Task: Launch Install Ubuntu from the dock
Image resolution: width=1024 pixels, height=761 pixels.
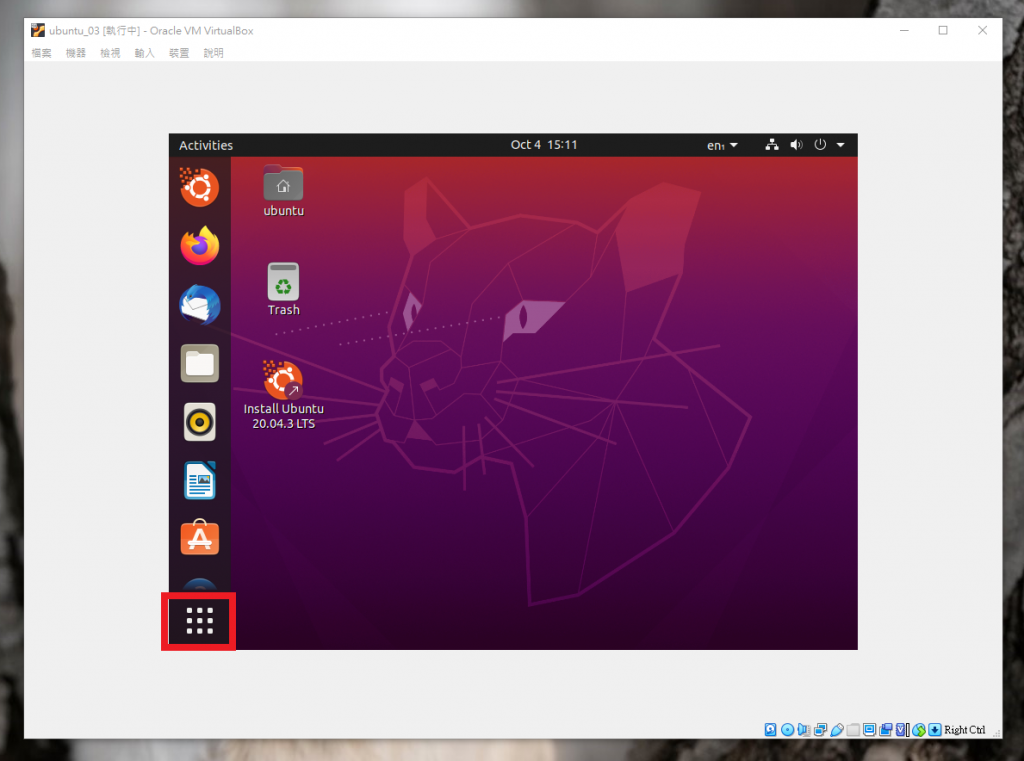Action: pyautogui.click(x=199, y=187)
